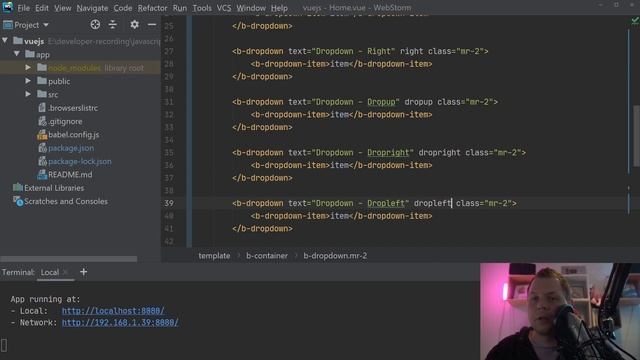This screenshot has width=640, height=360.
Task: Open the VCS menu
Action: (224, 8)
